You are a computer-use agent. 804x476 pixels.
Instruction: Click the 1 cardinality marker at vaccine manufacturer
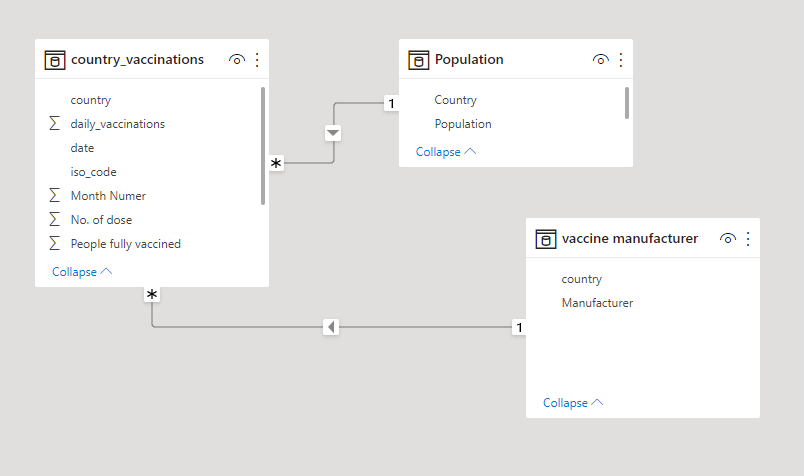click(519, 327)
